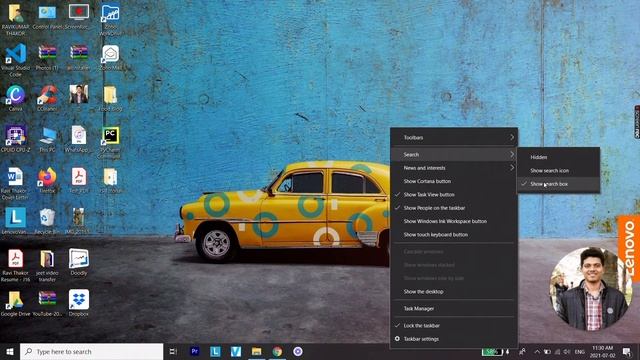Open File Explorer from the taskbar
The height and width of the screenshot is (360, 640).
pos(256,351)
